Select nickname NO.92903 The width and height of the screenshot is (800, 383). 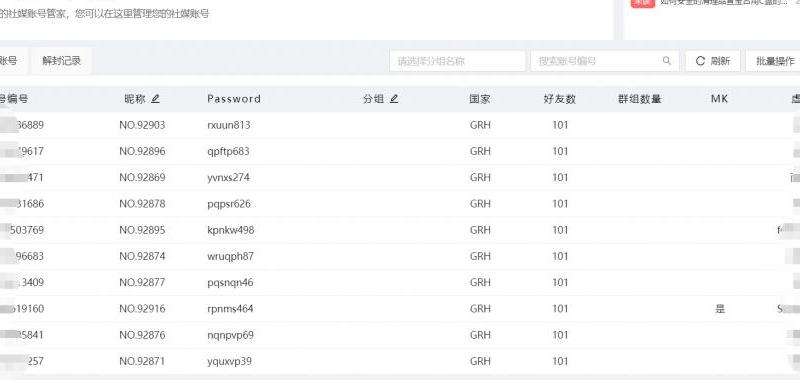[142, 125]
